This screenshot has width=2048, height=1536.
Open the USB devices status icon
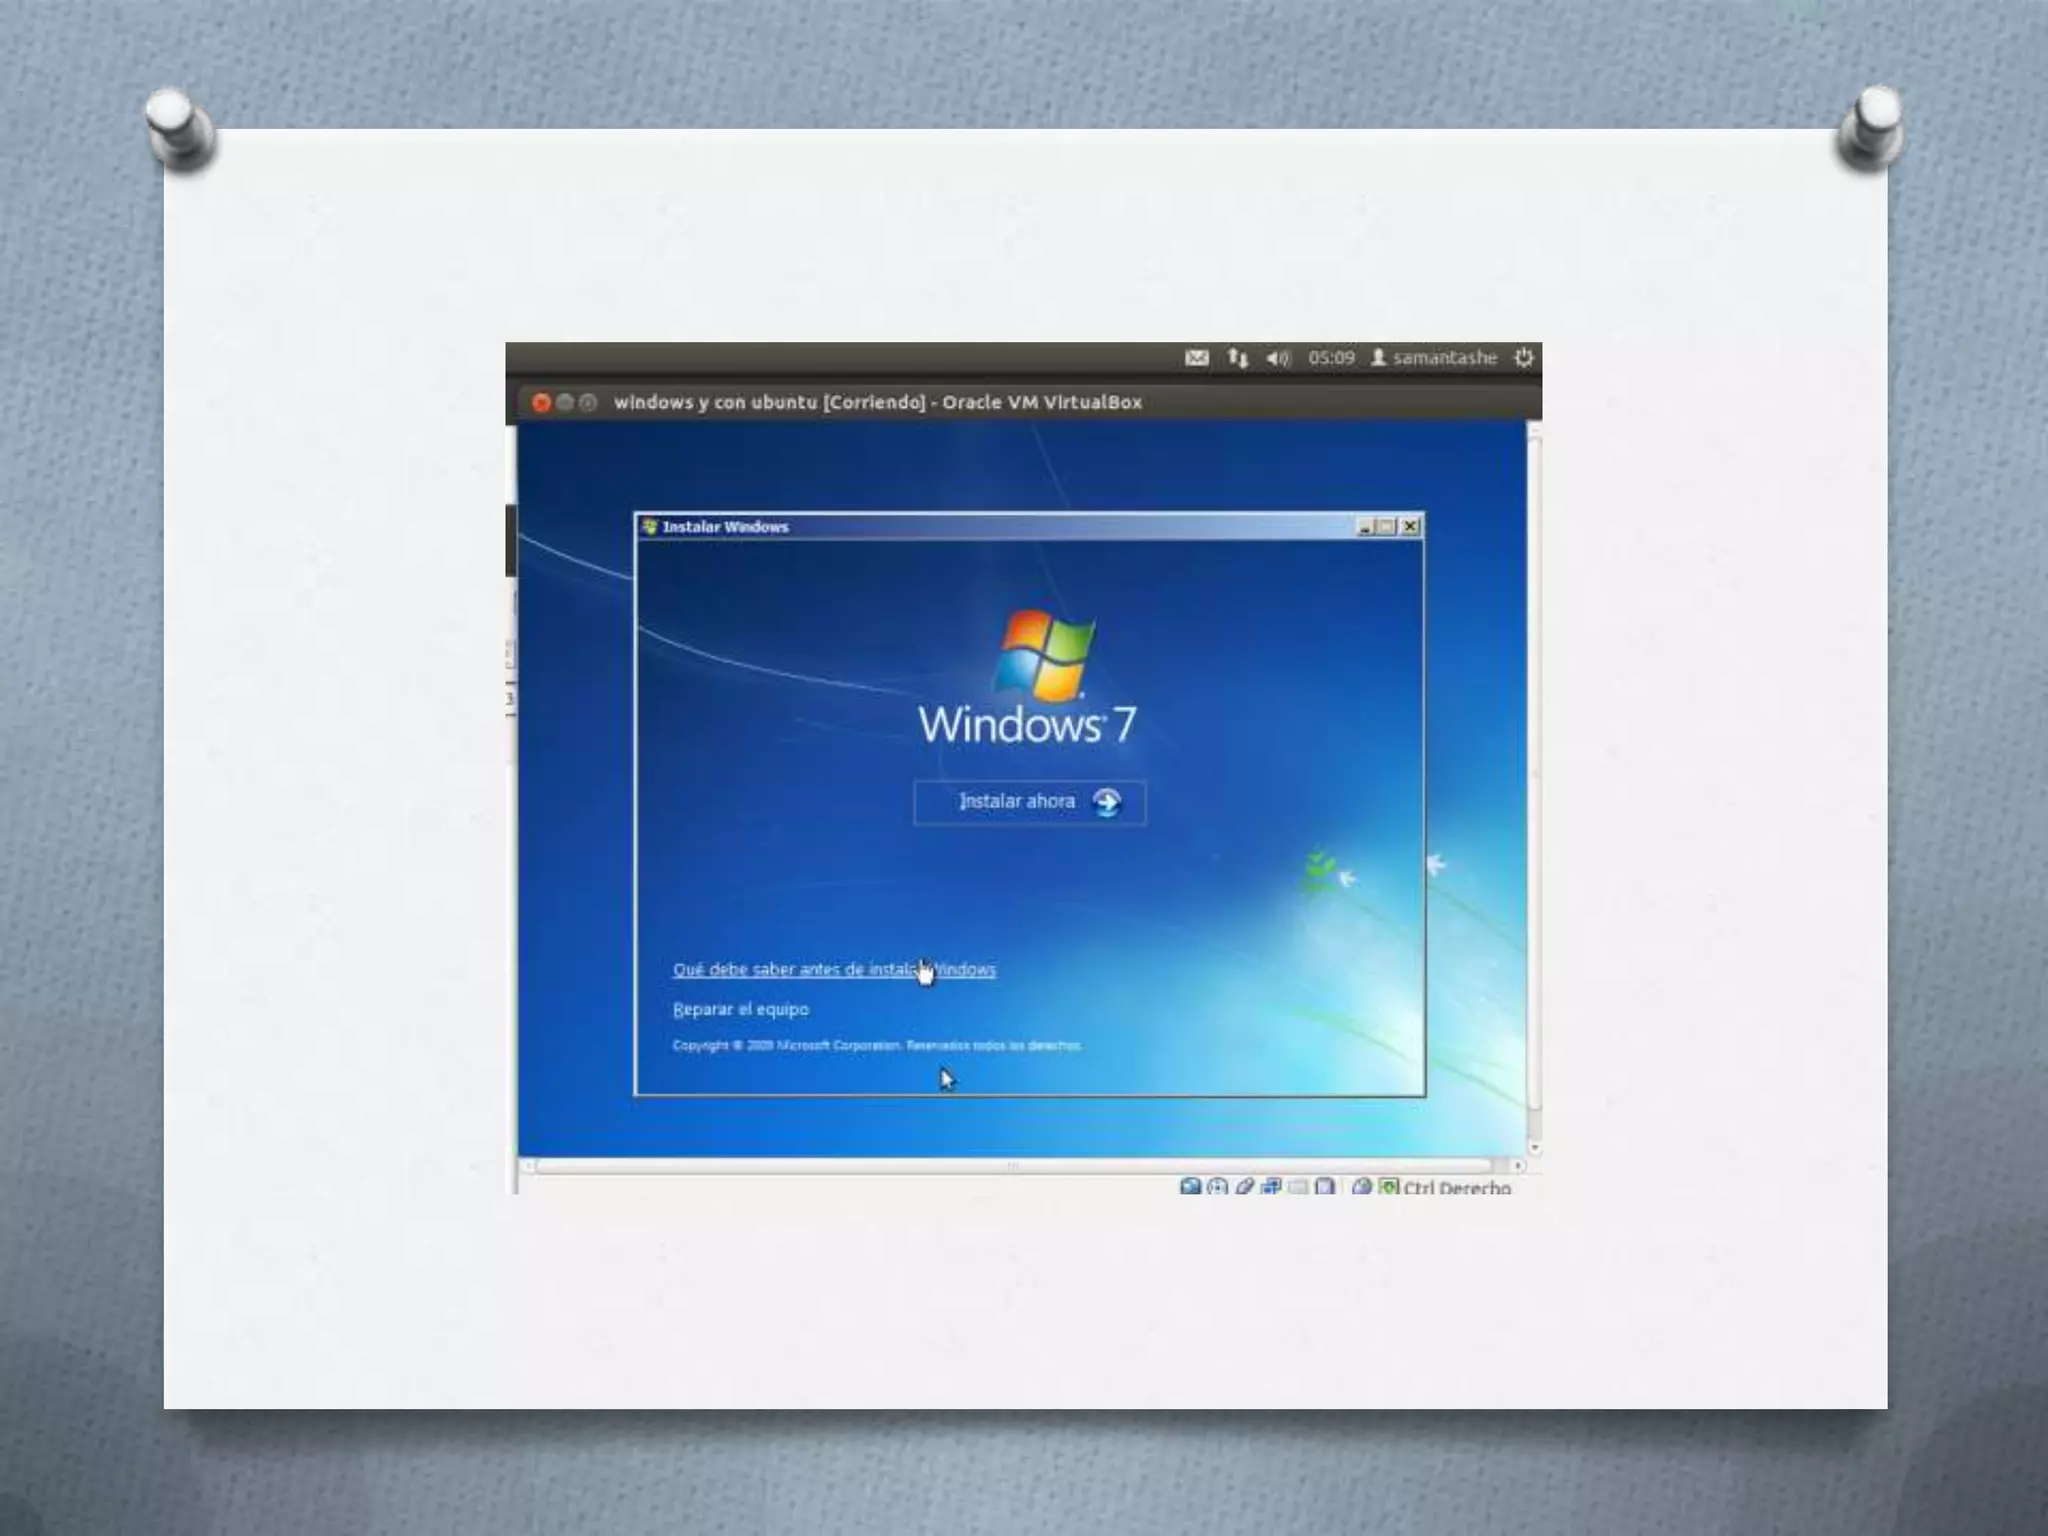click(x=1244, y=1186)
